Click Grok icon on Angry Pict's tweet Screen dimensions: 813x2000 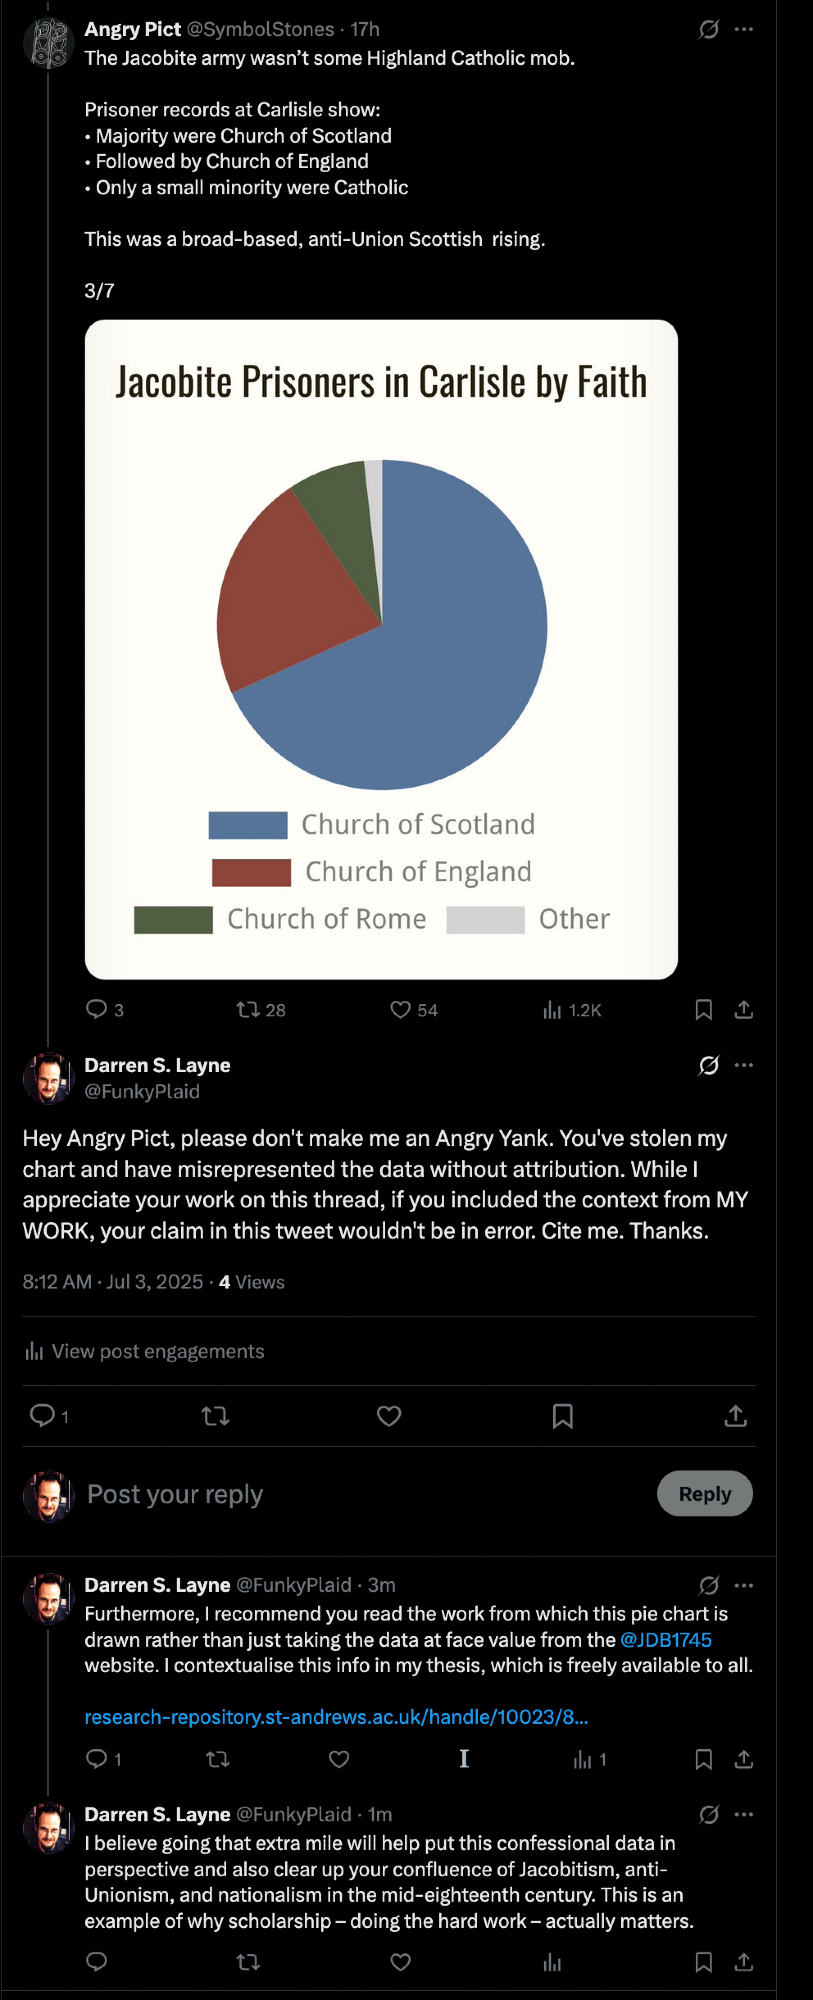click(709, 29)
